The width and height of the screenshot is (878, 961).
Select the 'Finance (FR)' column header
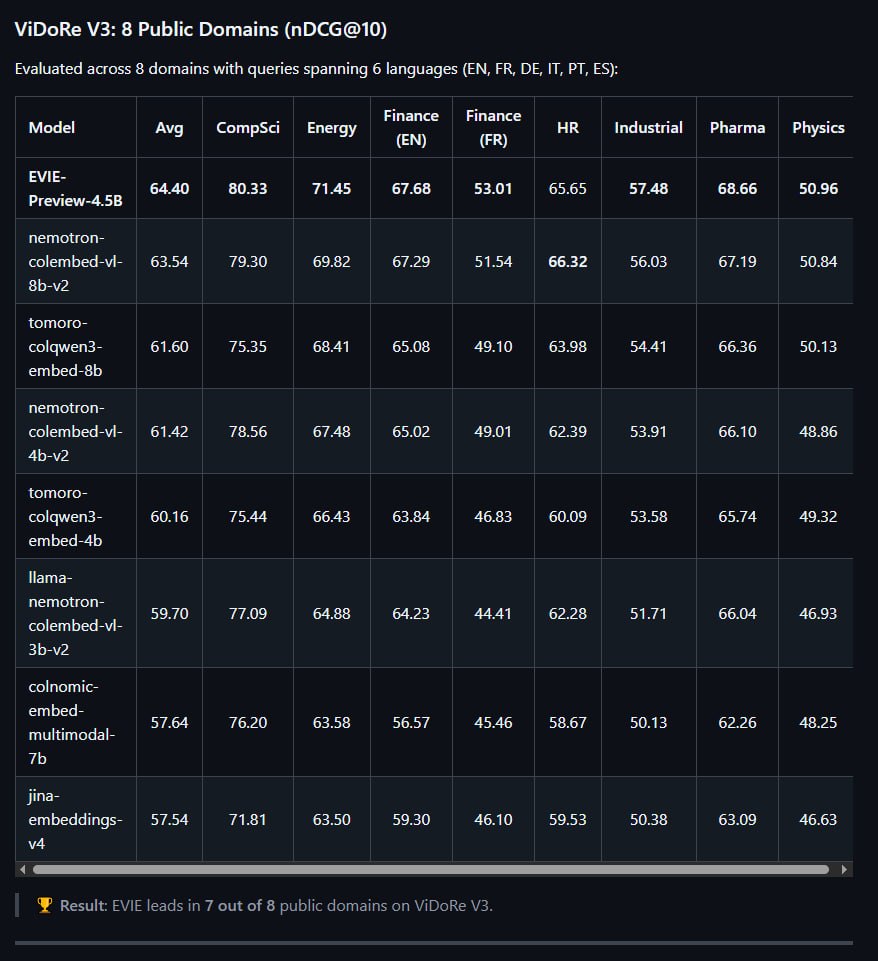493,127
